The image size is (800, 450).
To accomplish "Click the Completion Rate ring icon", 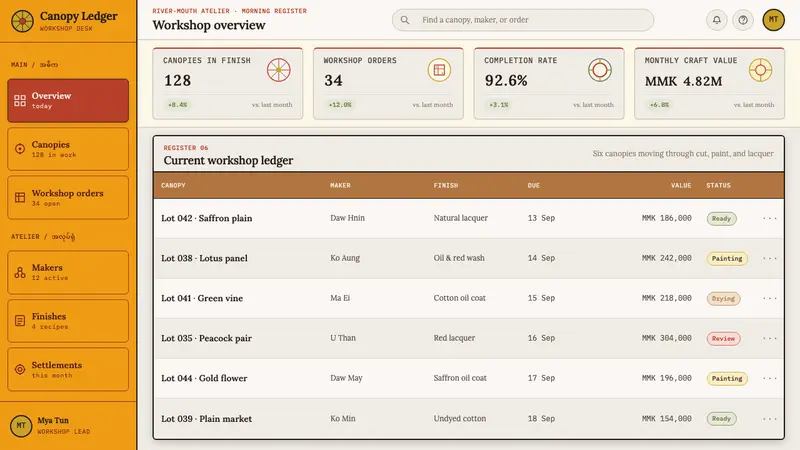I will (599, 70).
